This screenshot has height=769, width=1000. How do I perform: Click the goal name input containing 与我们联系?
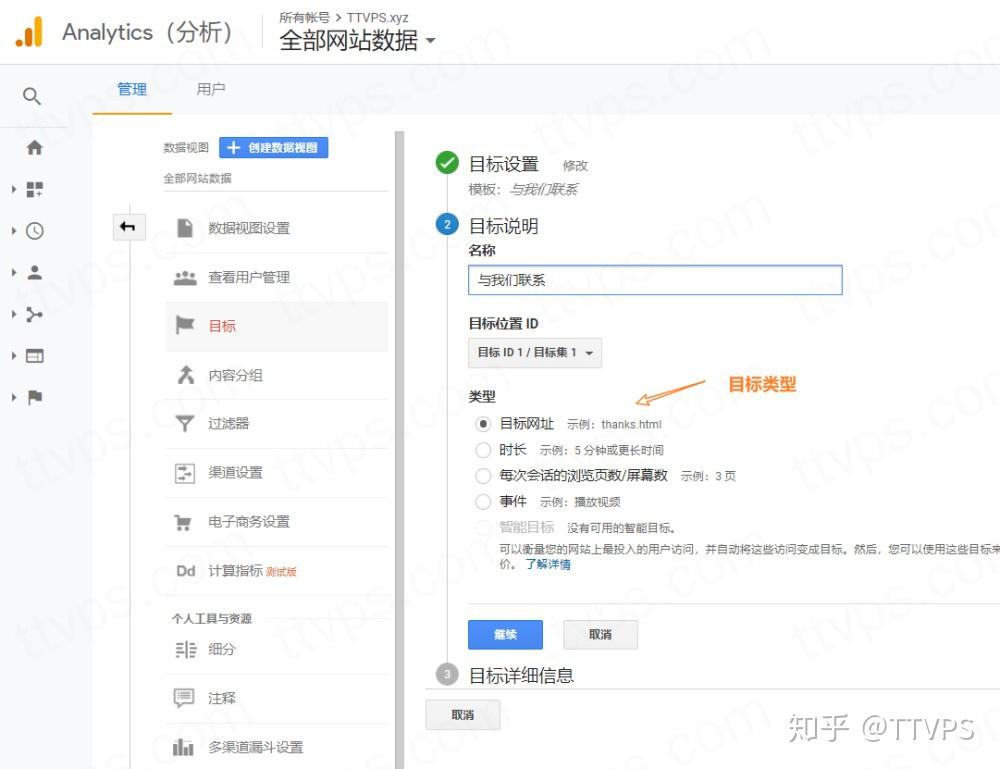655,280
